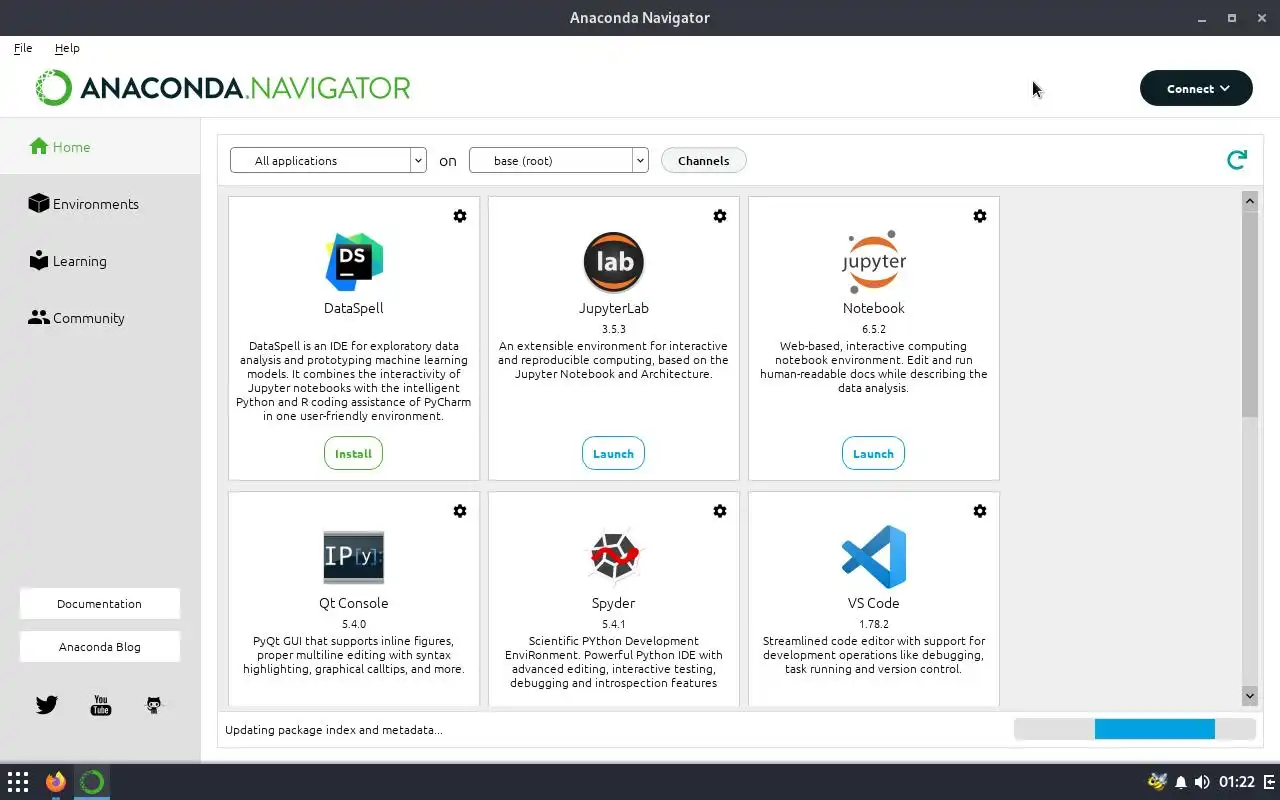Open the volume control in the system tray

click(x=1202, y=782)
